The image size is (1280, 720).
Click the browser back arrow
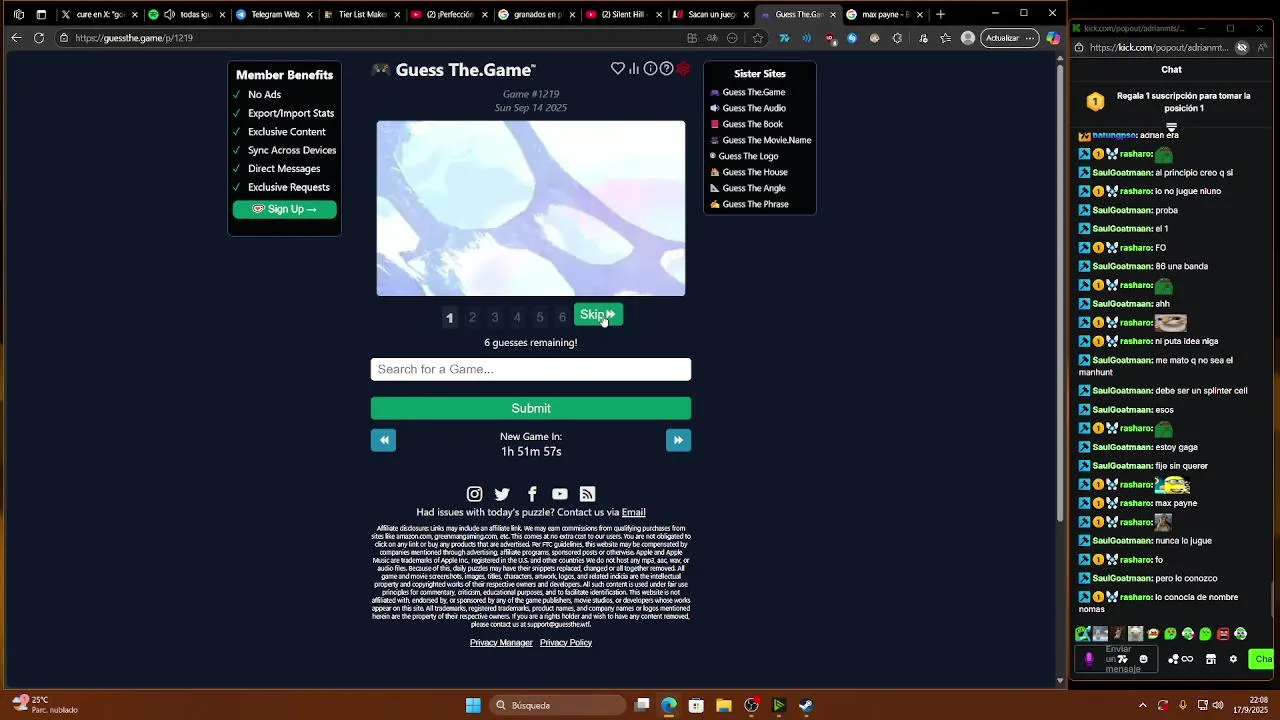click(16, 38)
